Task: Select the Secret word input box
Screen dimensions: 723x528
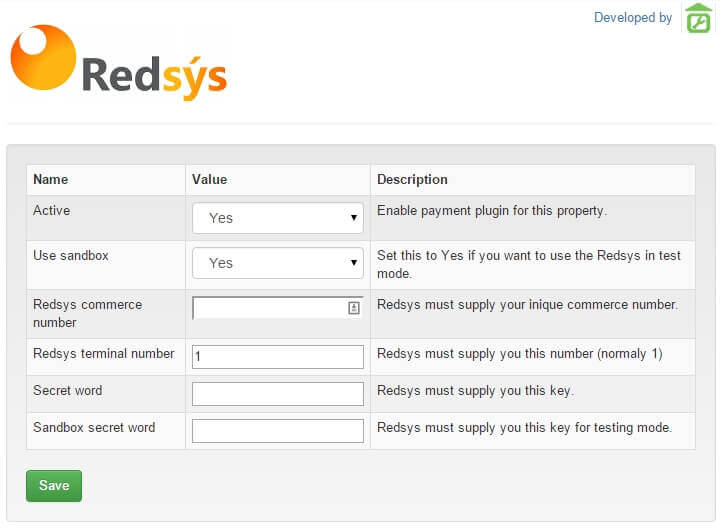Action: 277,394
